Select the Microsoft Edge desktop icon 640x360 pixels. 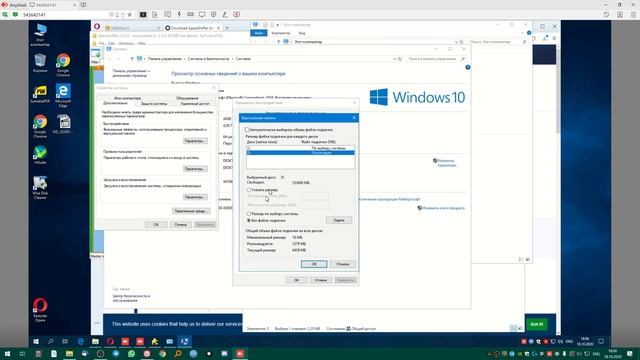click(x=63, y=95)
